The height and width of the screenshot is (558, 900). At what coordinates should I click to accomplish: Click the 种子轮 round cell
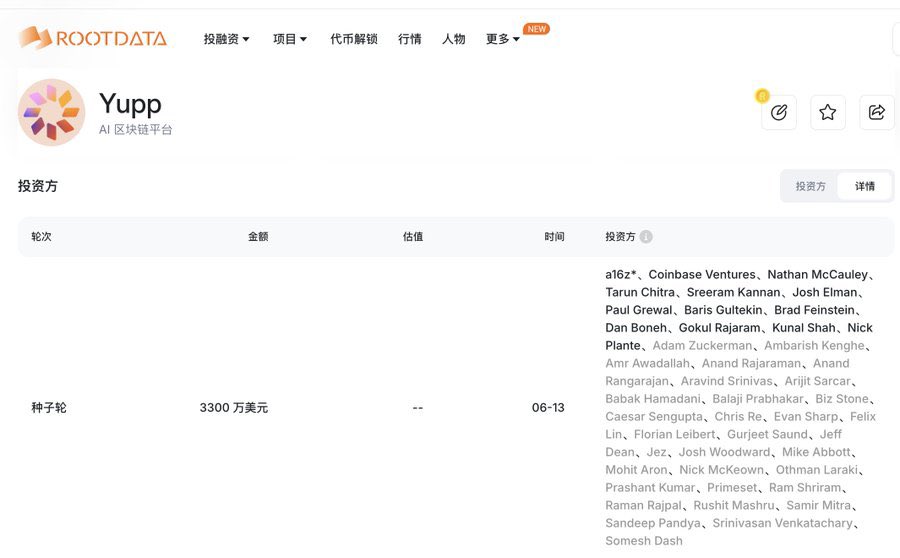(49, 408)
